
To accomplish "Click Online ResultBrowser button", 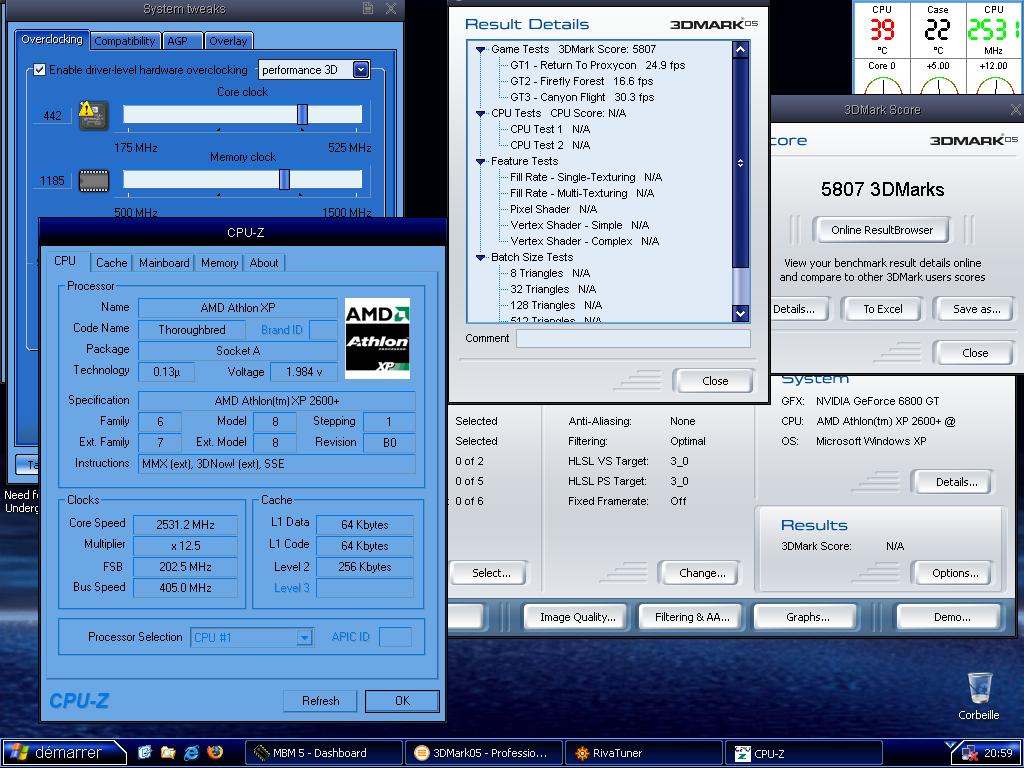I will point(882,230).
